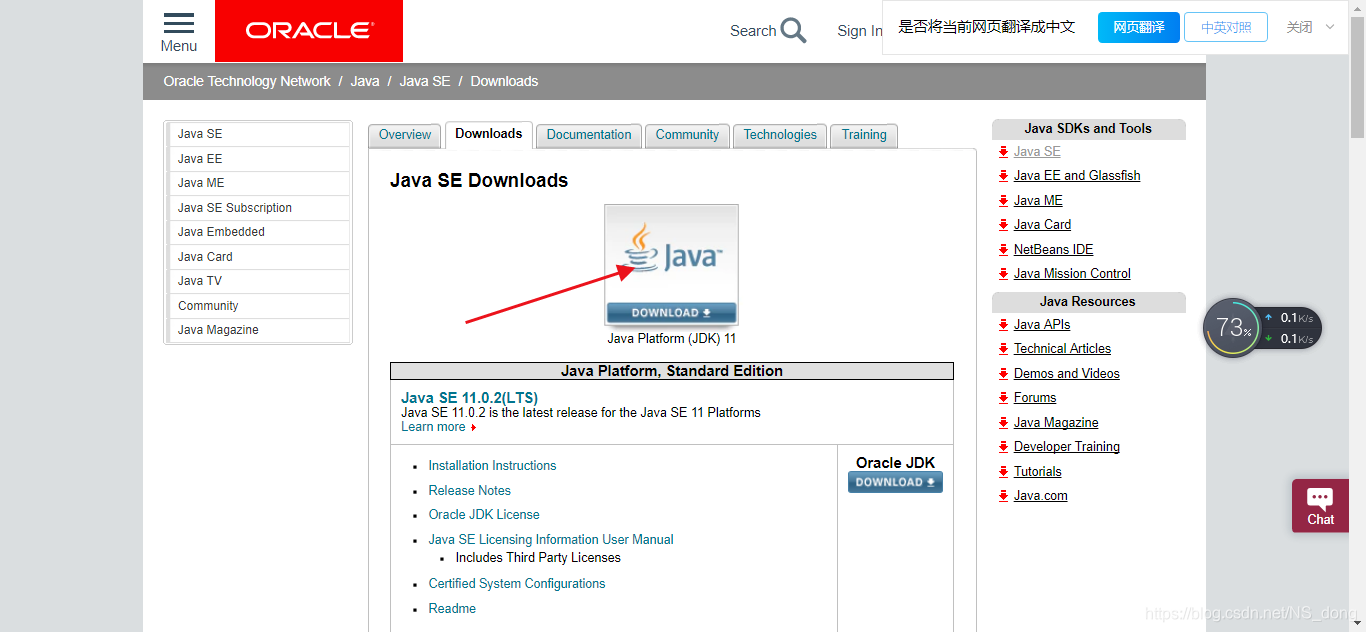Open the Community tab

click(687, 135)
